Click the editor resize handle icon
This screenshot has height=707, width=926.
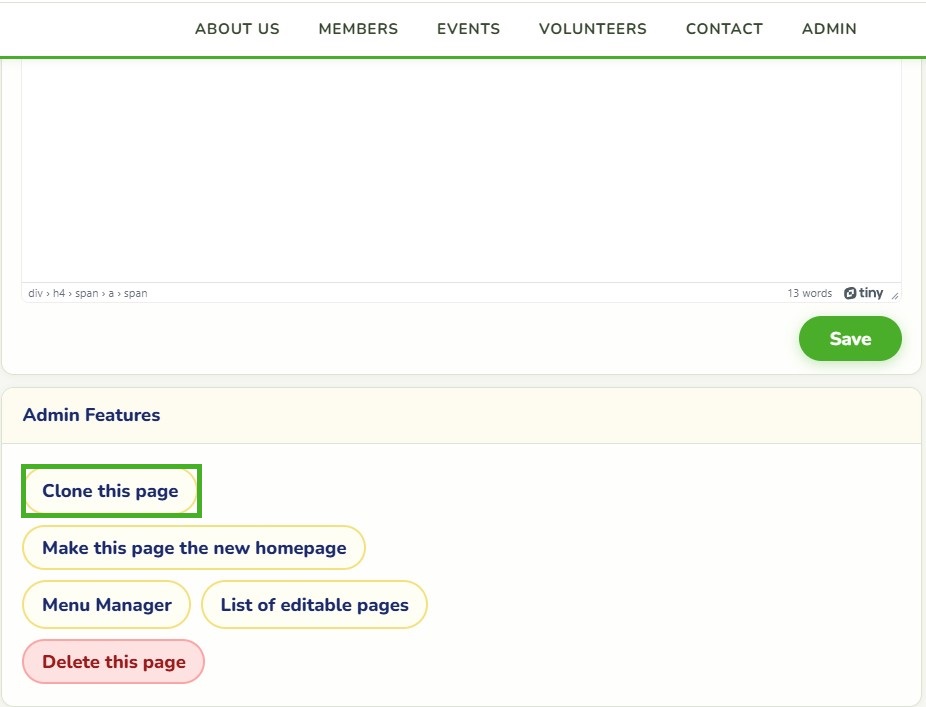[x=895, y=295]
